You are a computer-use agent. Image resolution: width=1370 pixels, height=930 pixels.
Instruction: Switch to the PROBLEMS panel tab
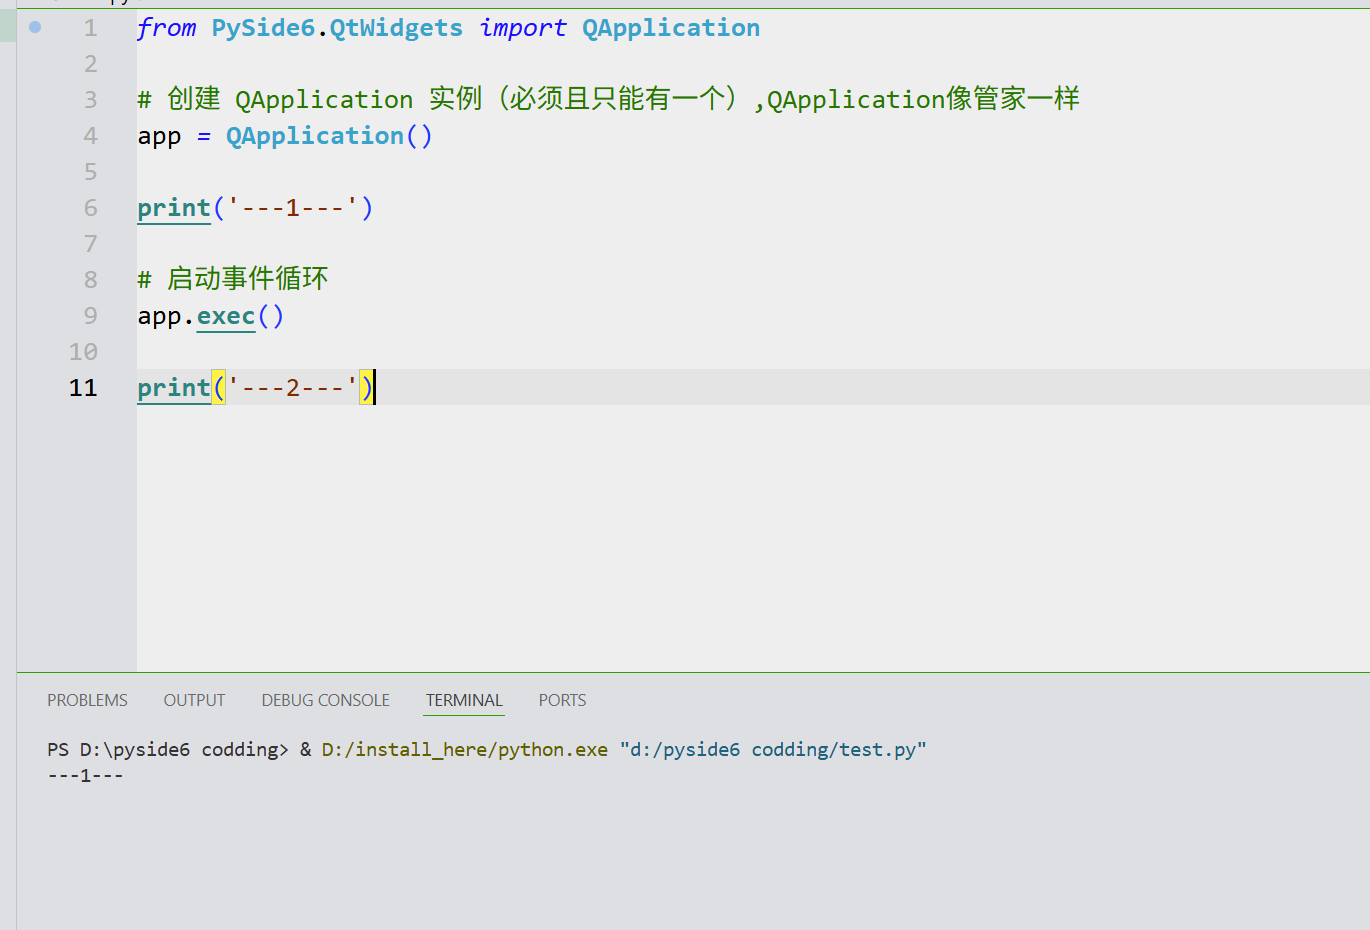pyautogui.click(x=87, y=700)
